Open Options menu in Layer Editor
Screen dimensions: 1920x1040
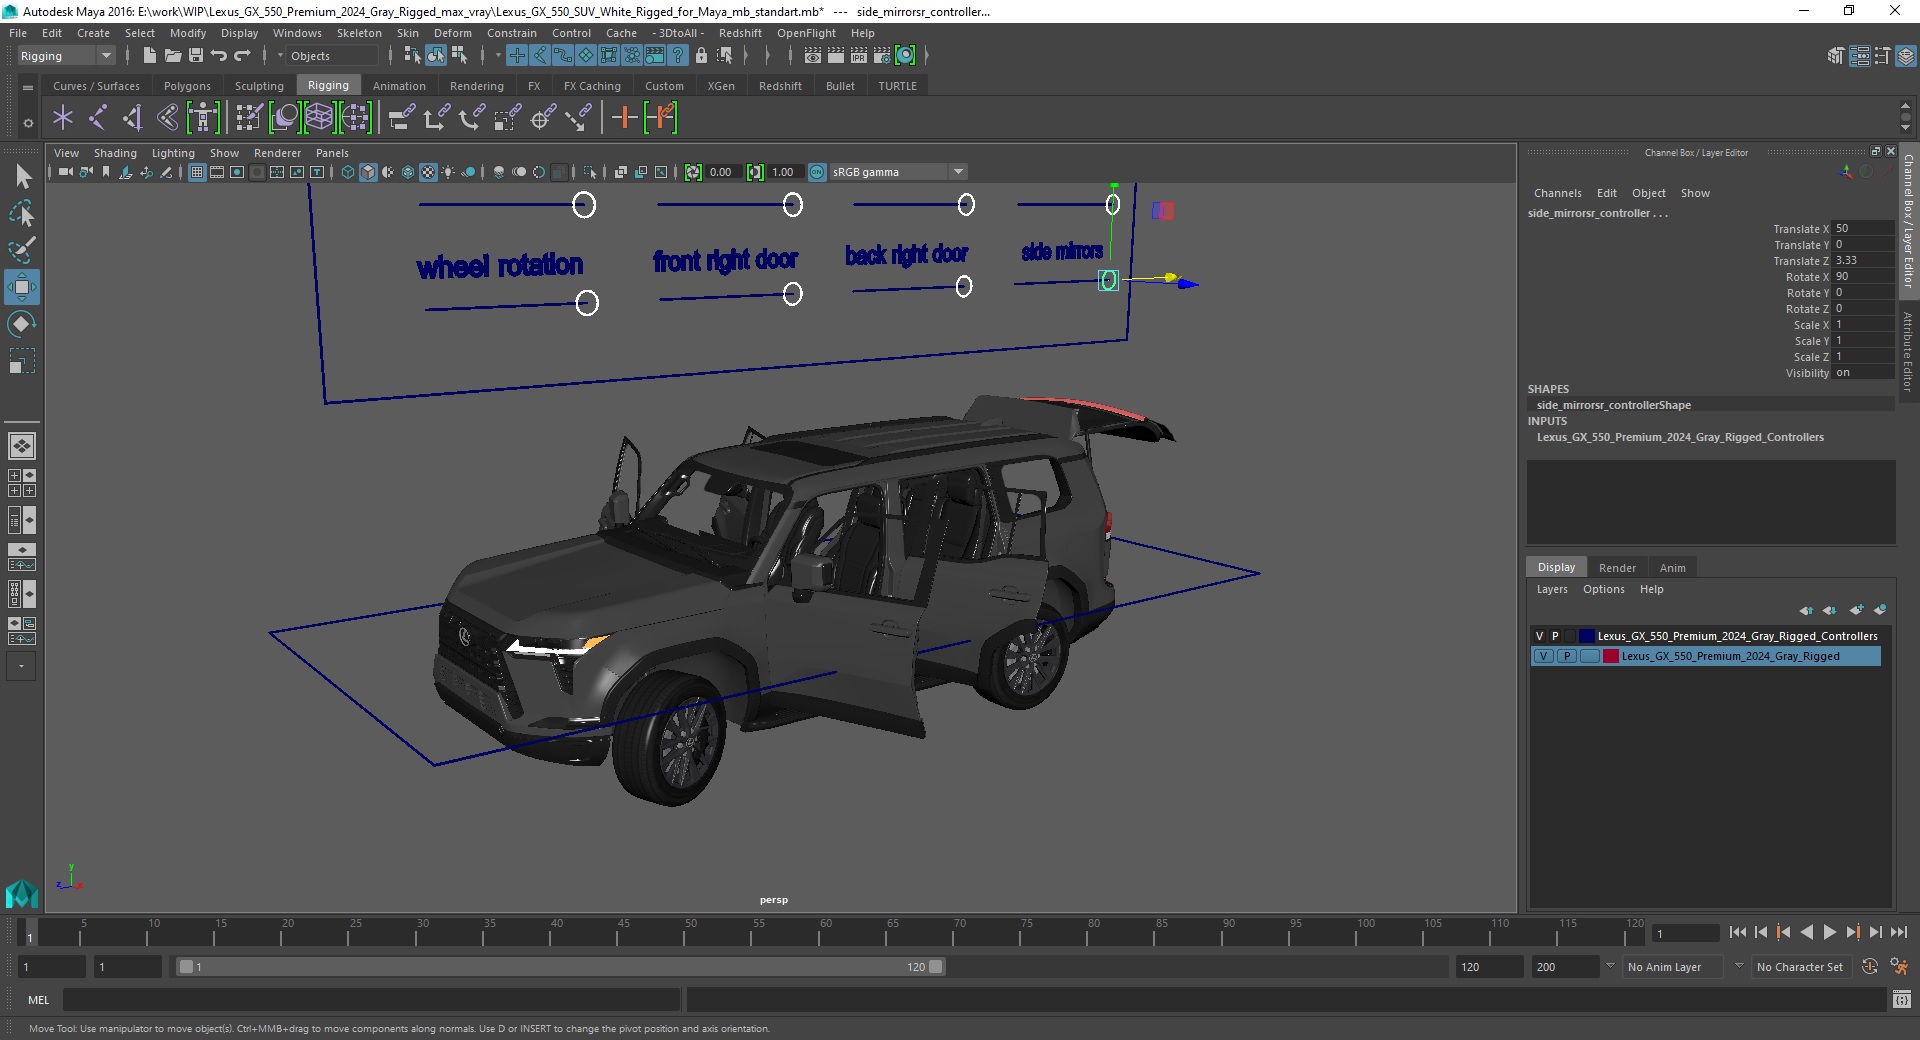pos(1603,589)
